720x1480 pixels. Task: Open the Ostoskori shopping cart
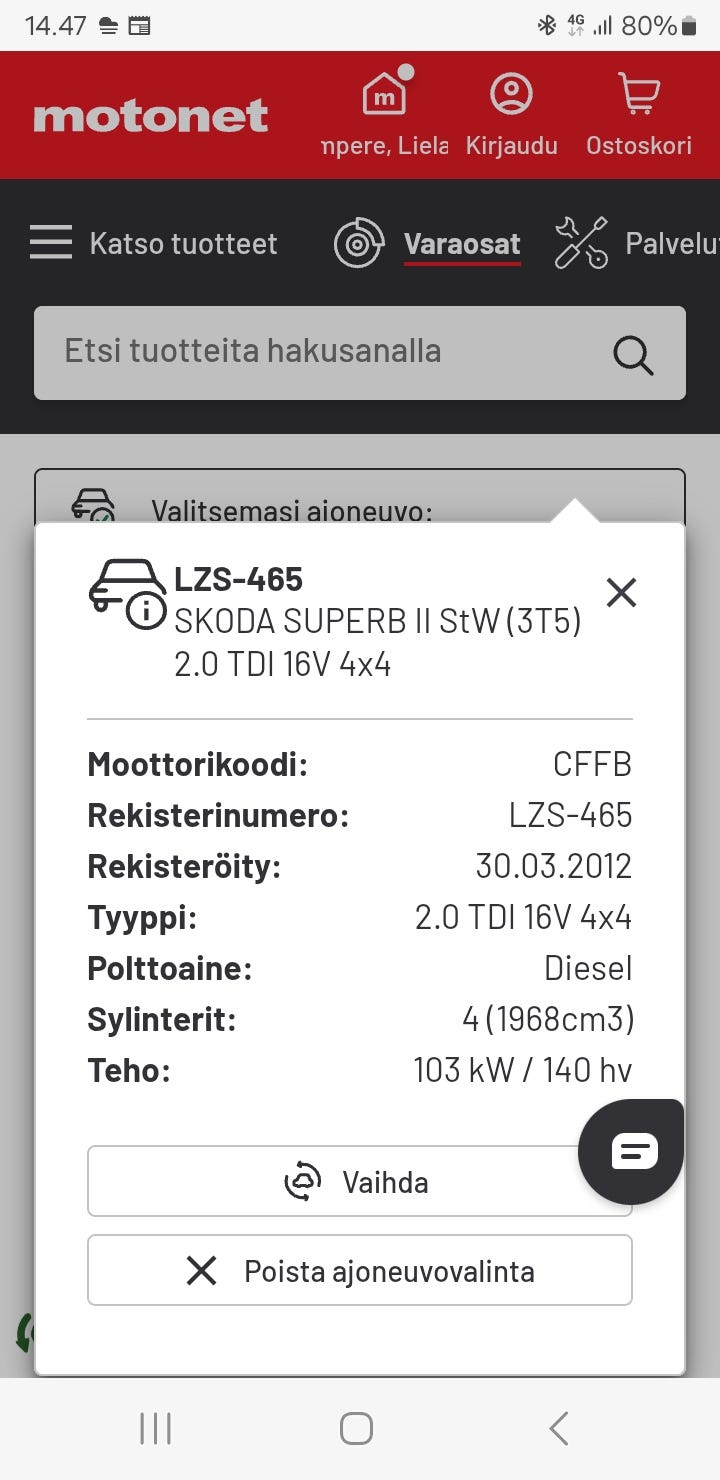pyautogui.click(x=638, y=95)
